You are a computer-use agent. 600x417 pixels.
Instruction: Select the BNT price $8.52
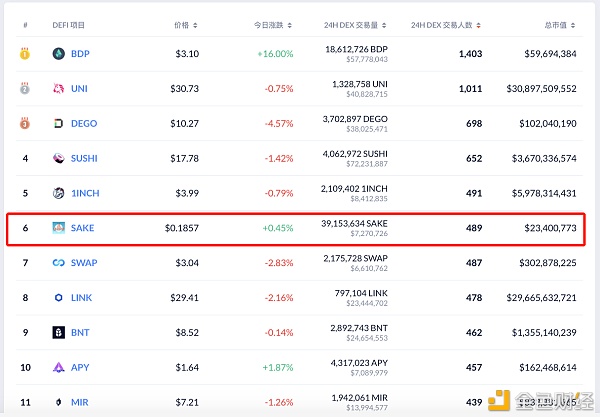coord(187,332)
